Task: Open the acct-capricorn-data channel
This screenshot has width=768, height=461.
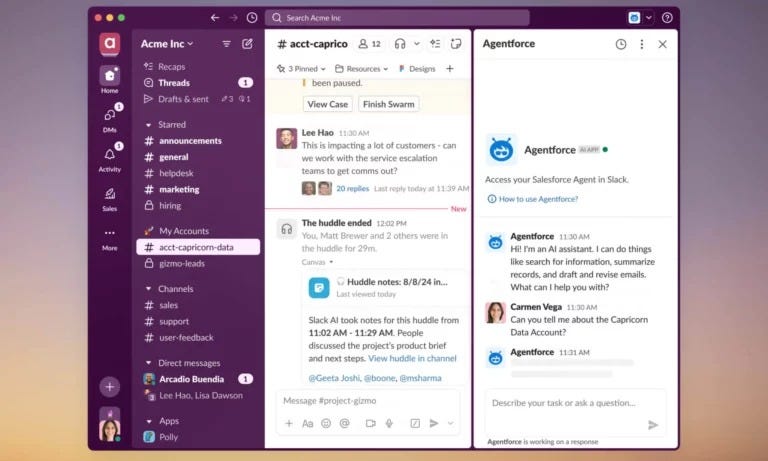Action: 198,247
